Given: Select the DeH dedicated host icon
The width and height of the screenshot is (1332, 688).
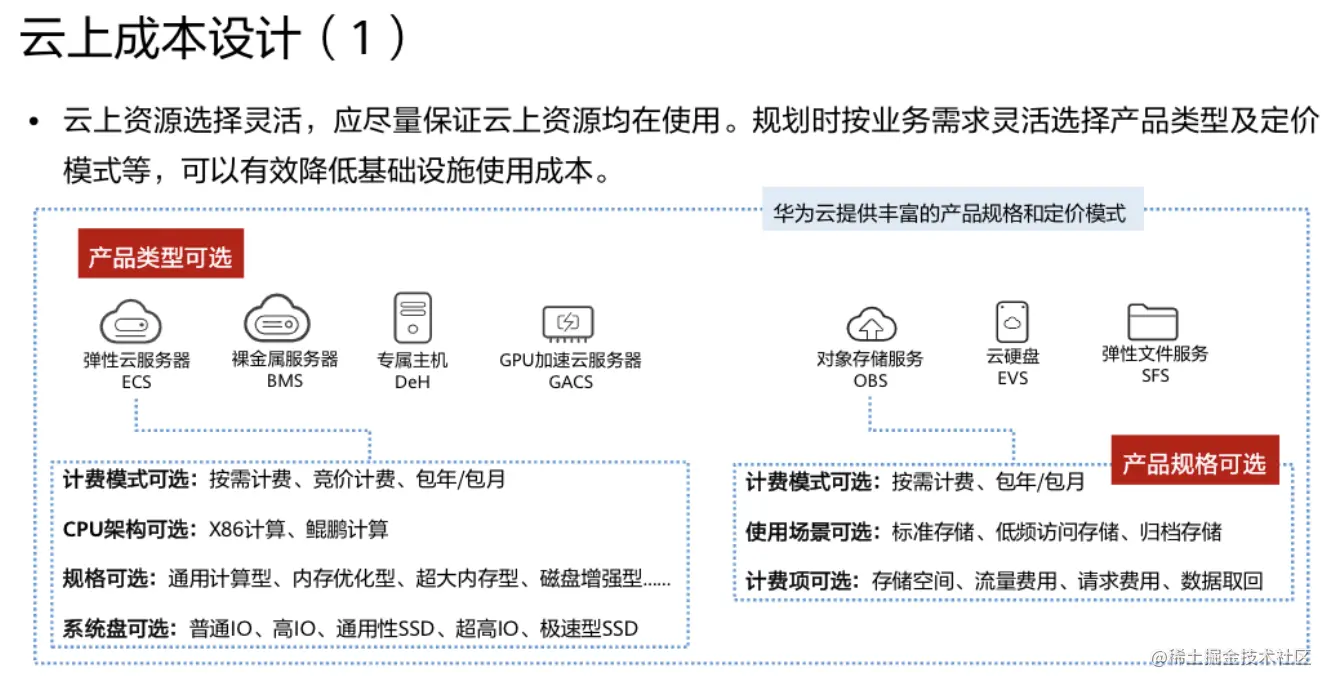Looking at the screenshot, I should tap(412, 319).
